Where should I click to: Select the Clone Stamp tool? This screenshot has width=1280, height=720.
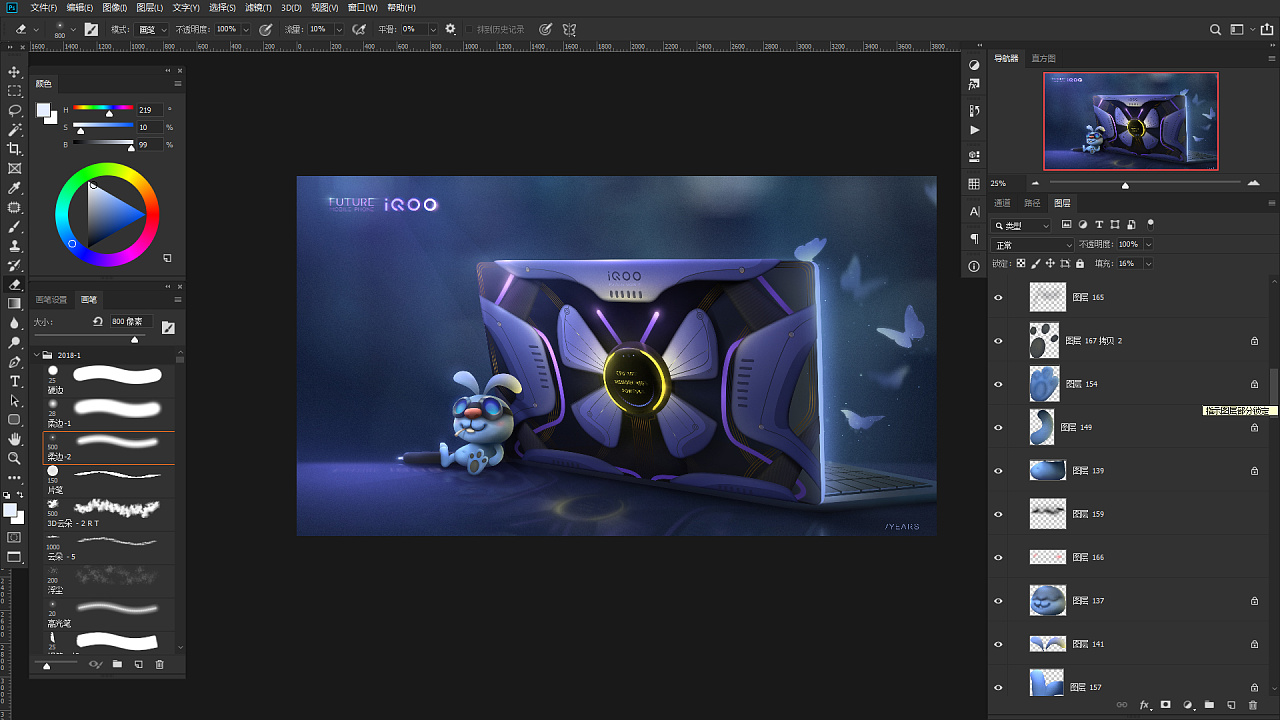[15, 246]
